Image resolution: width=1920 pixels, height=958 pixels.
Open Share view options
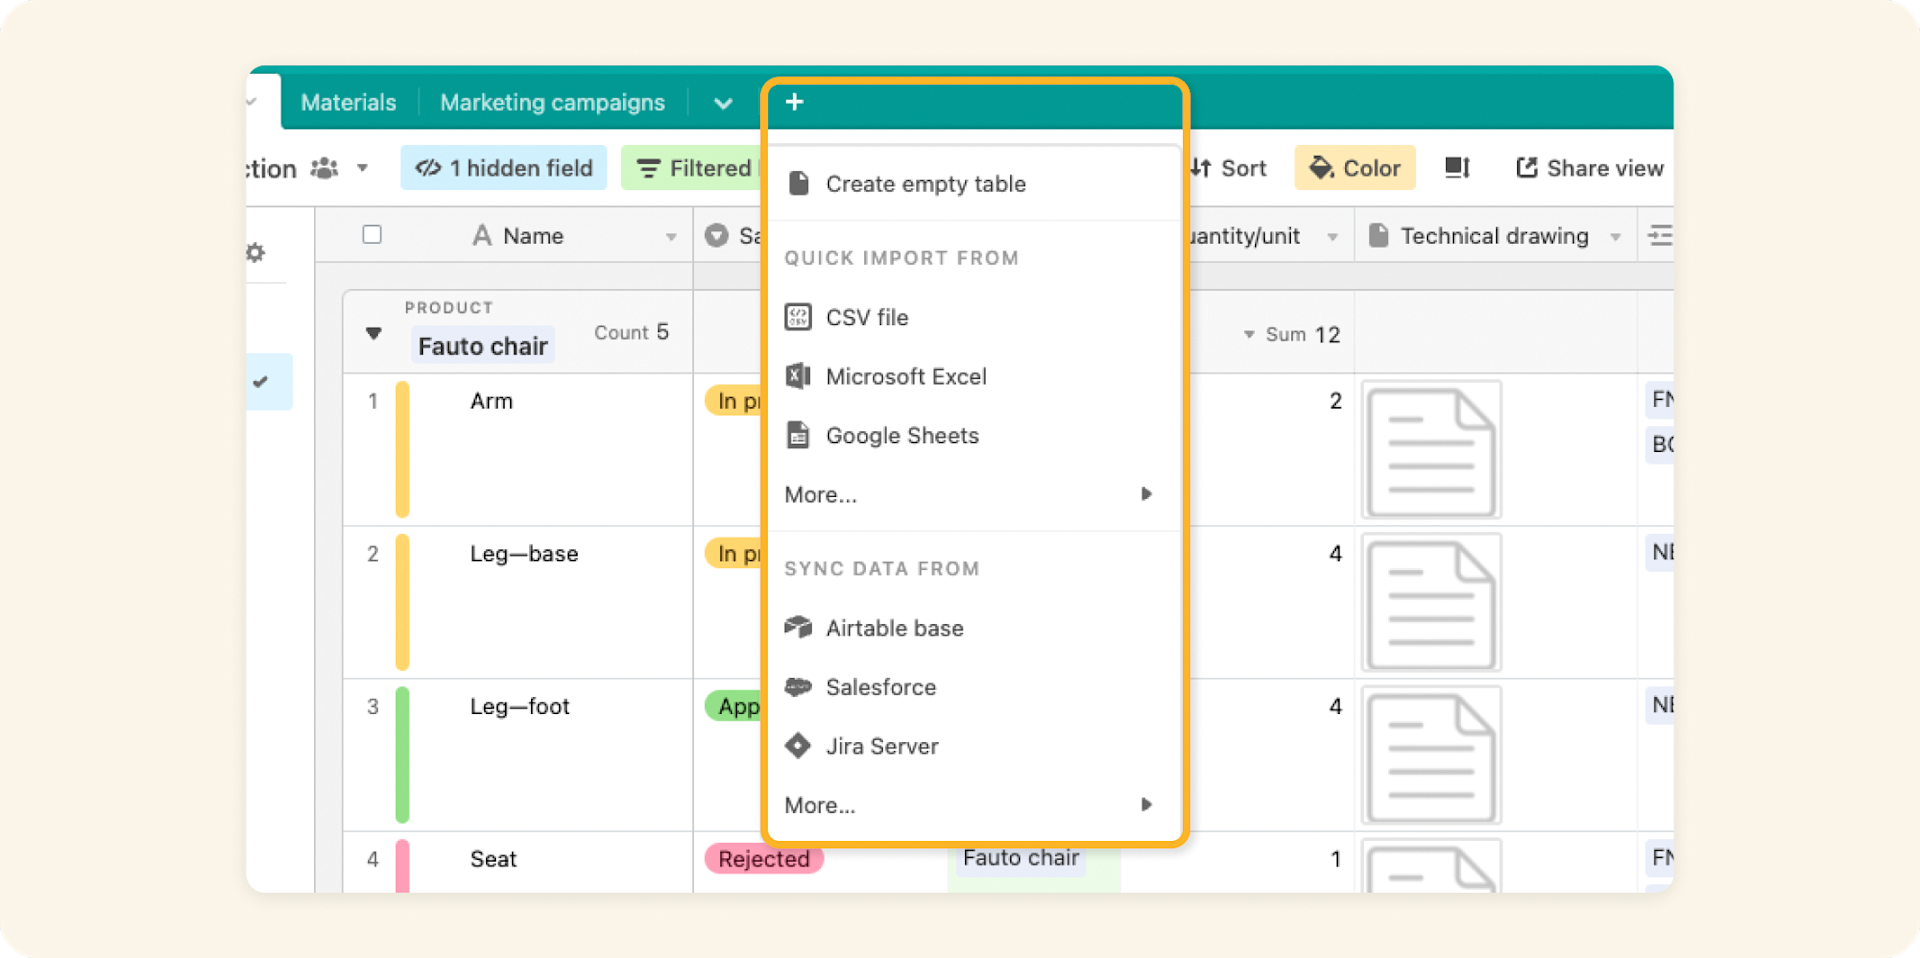[x=1588, y=167]
